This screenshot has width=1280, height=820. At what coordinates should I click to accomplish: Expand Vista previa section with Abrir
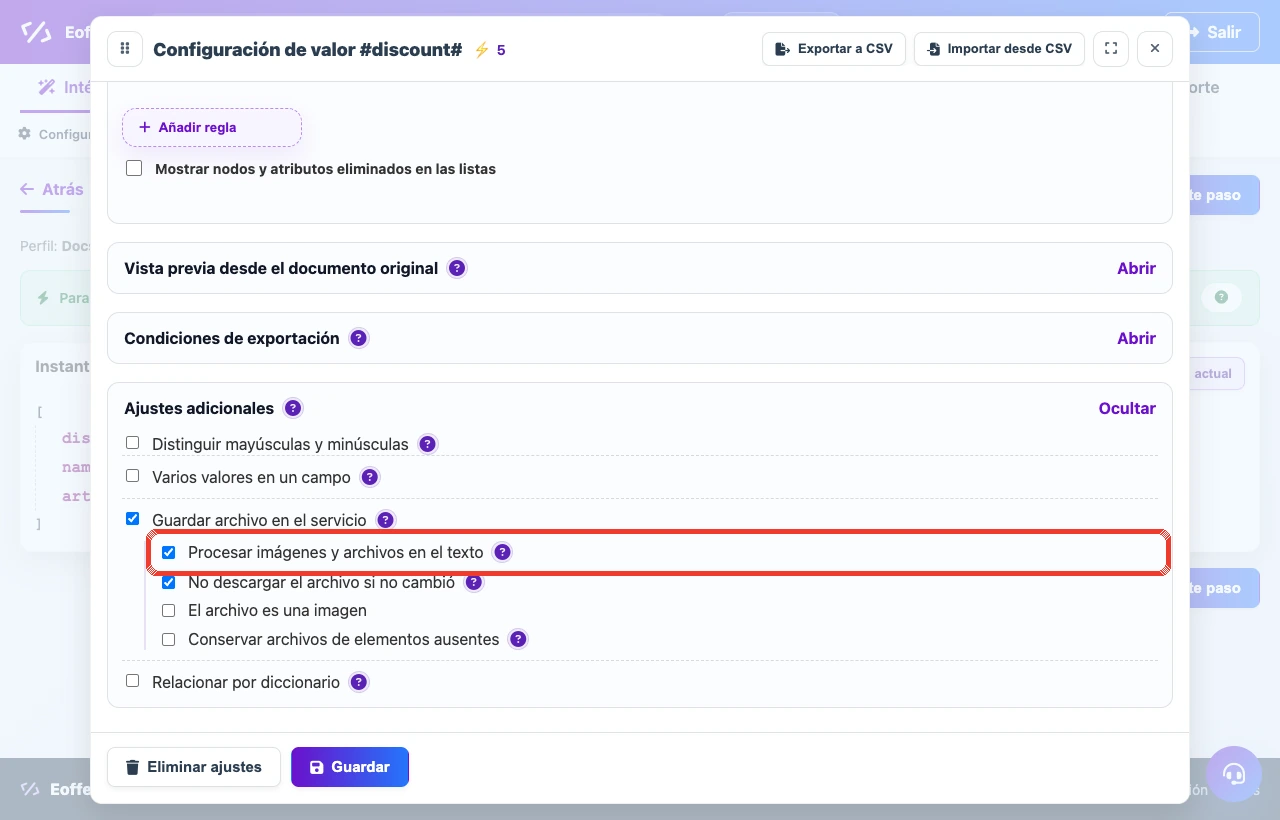(1136, 268)
